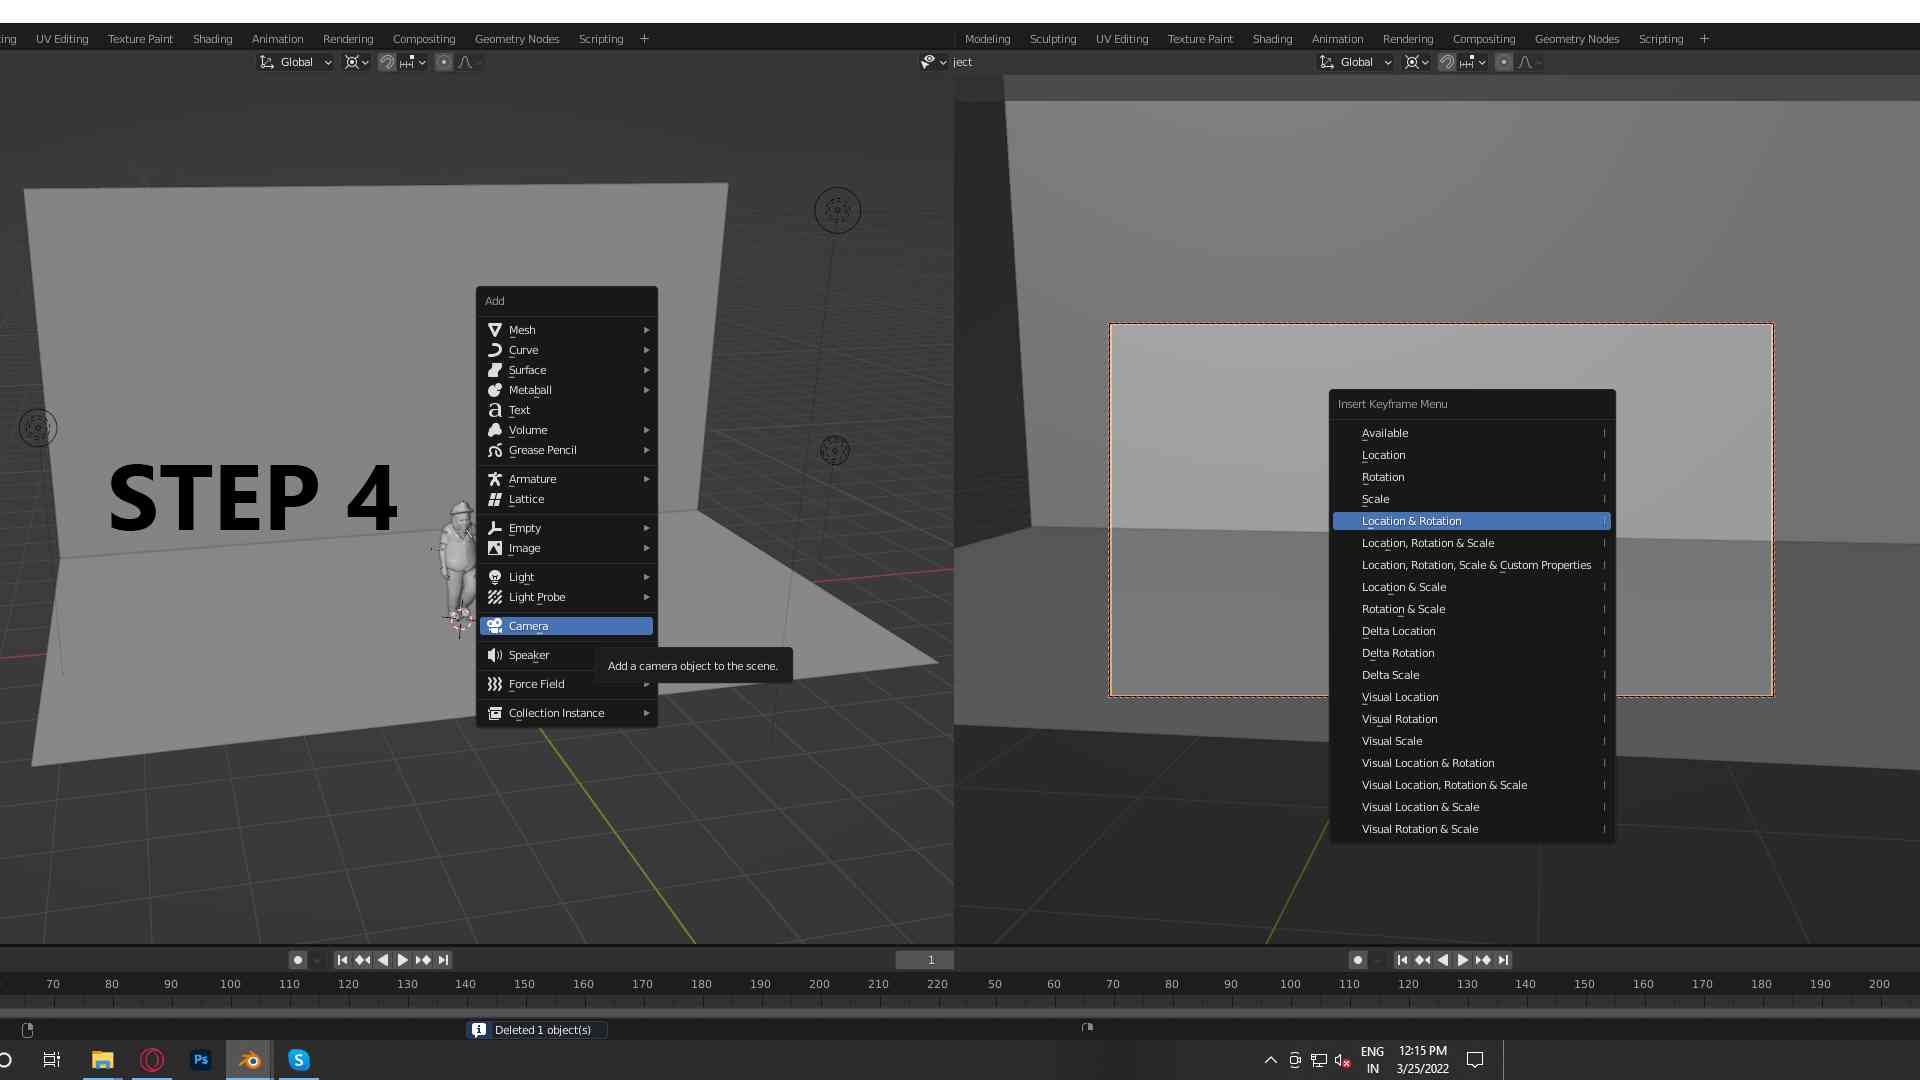Open Blender from the Windows taskbar
Screen dimensions: 1920x1080
click(249, 1059)
